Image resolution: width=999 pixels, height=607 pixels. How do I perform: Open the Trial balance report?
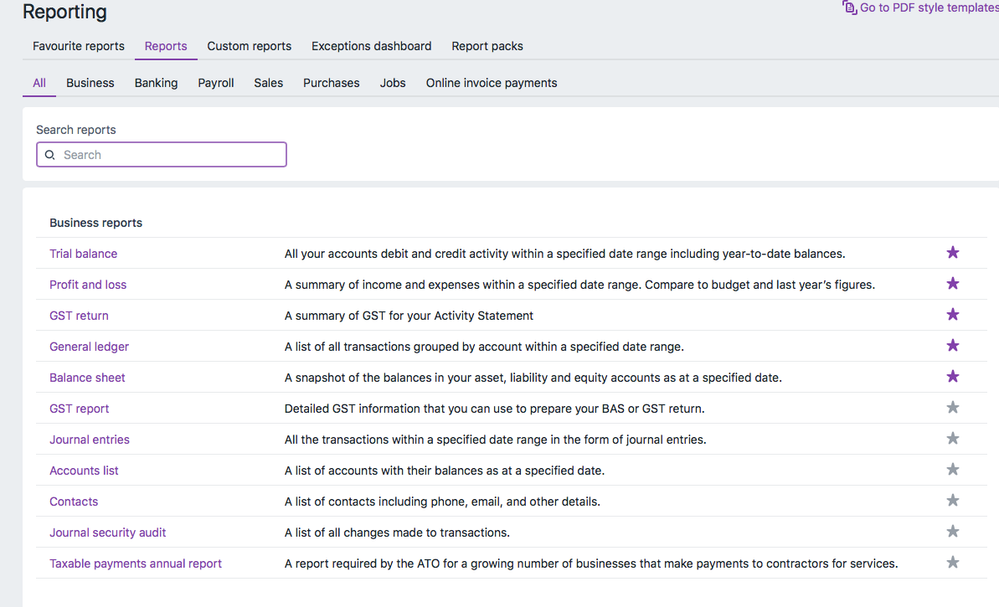click(x=83, y=254)
